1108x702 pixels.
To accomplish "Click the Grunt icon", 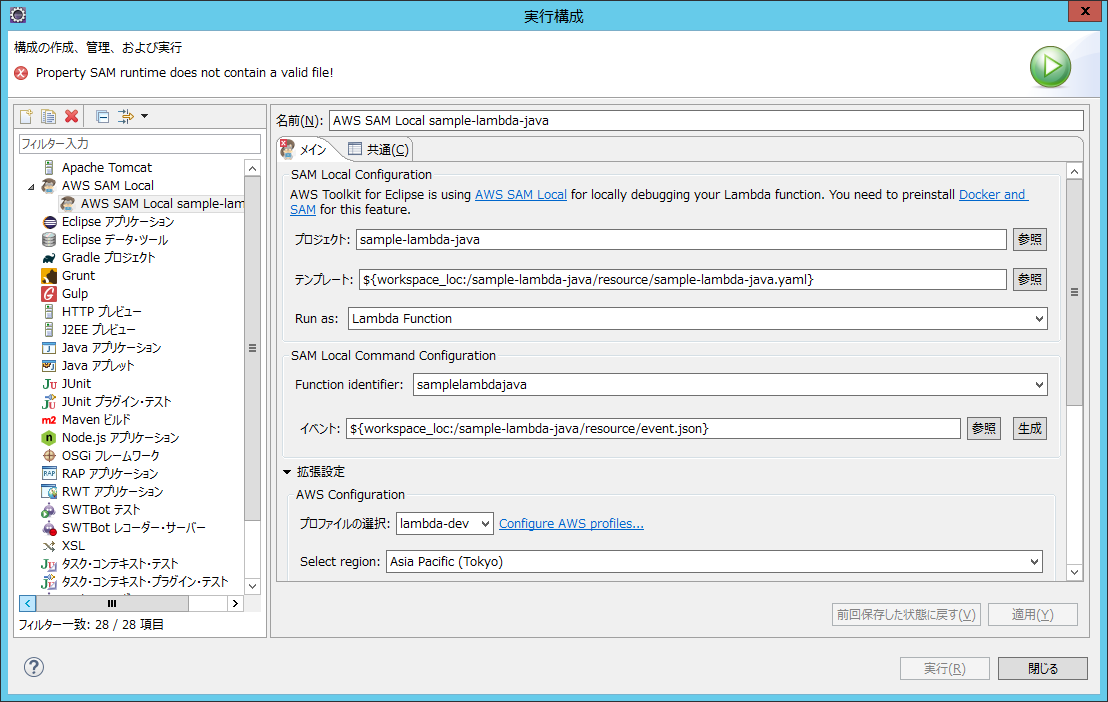I will (49, 276).
